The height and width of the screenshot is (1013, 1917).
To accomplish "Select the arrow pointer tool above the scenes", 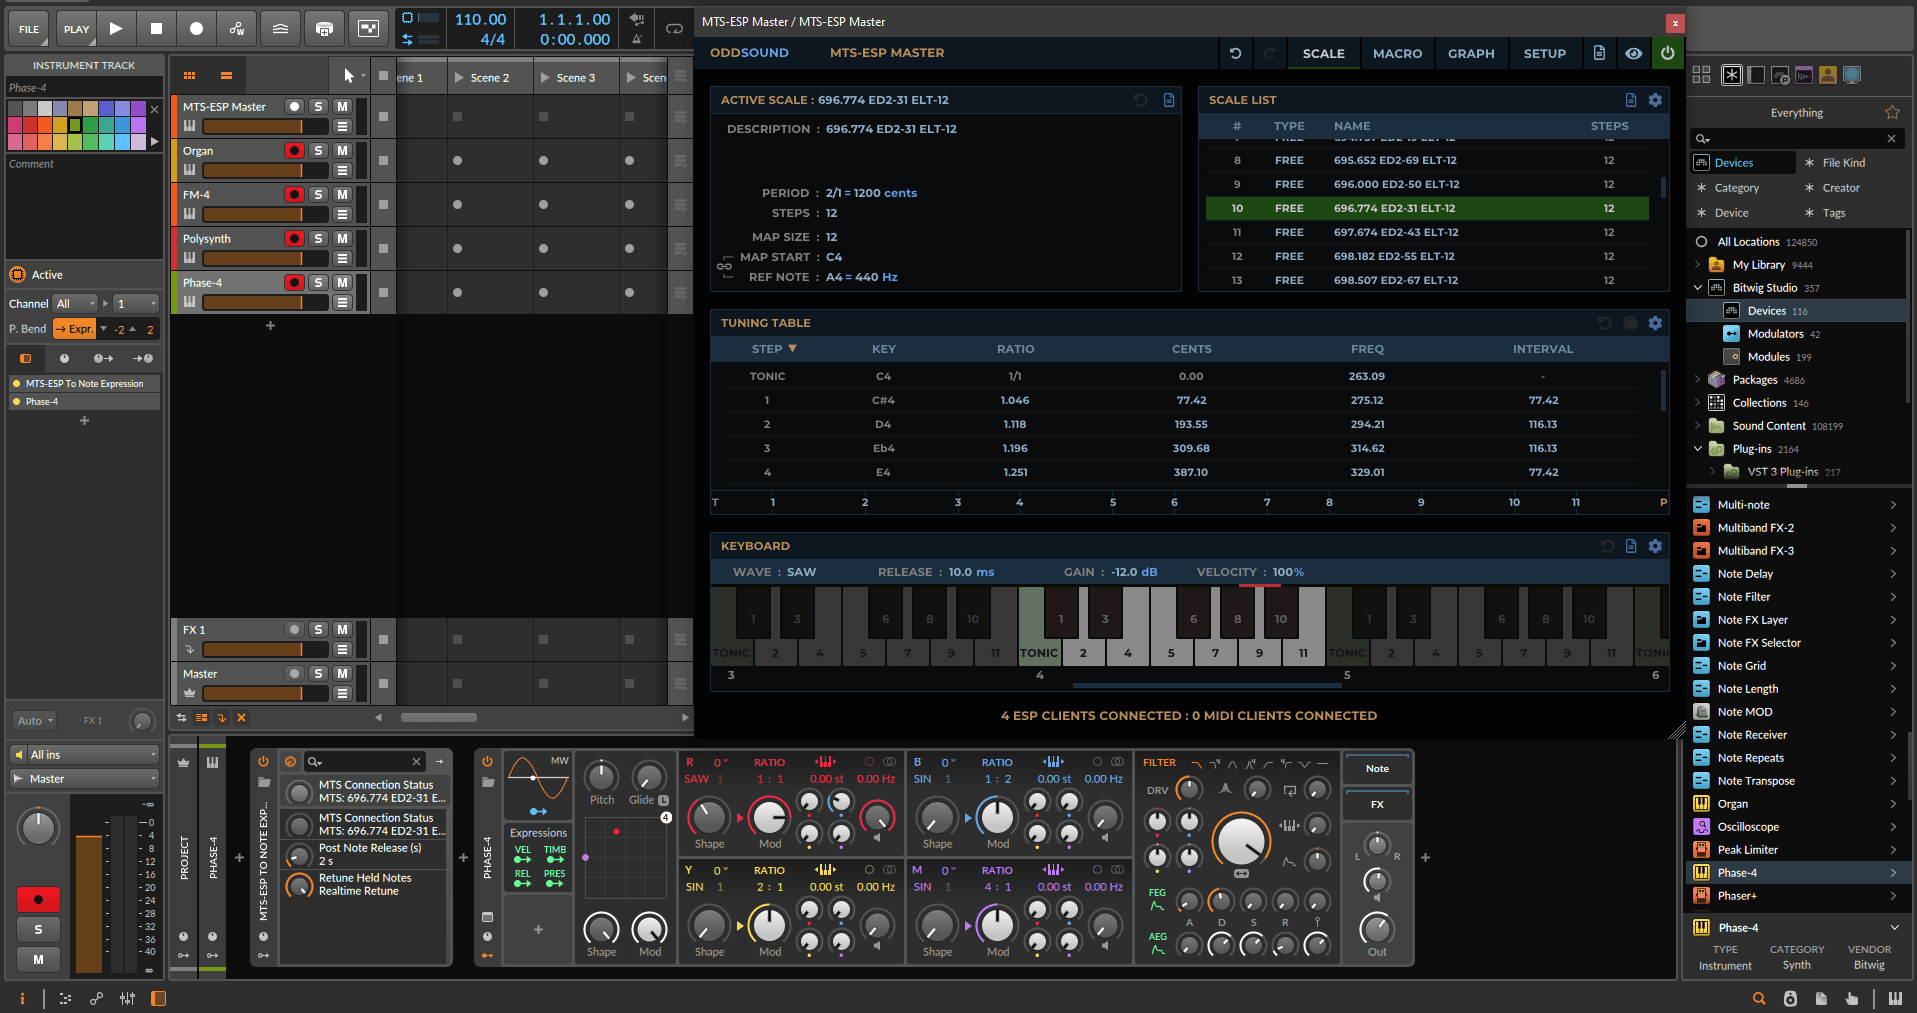I will pyautogui.click(x=350, y=75).
